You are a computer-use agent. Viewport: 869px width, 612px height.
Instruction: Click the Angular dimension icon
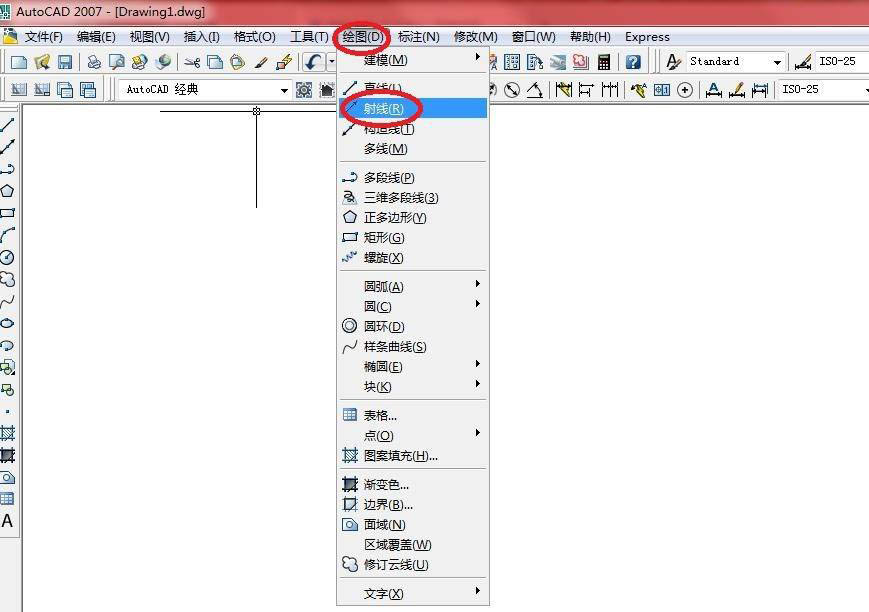tap(535, 90)
